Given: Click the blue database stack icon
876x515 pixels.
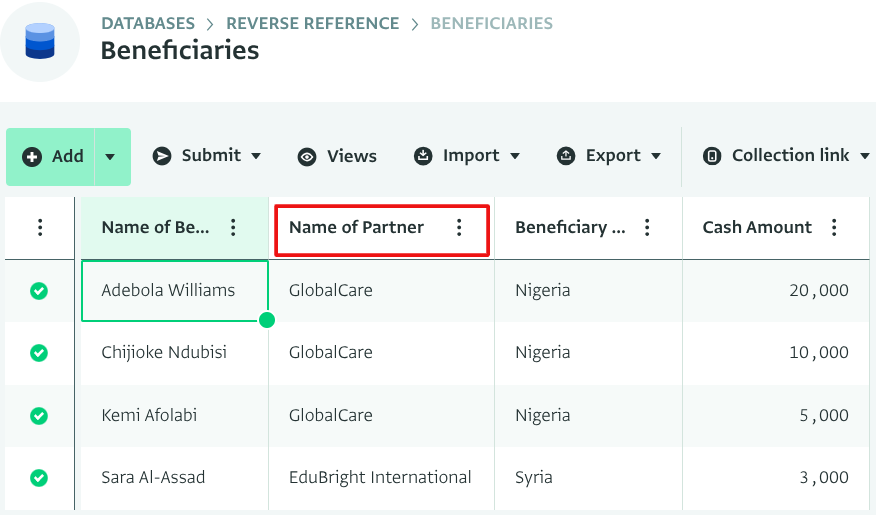Looking at the screenshot, I should click(x=40, y=42).
